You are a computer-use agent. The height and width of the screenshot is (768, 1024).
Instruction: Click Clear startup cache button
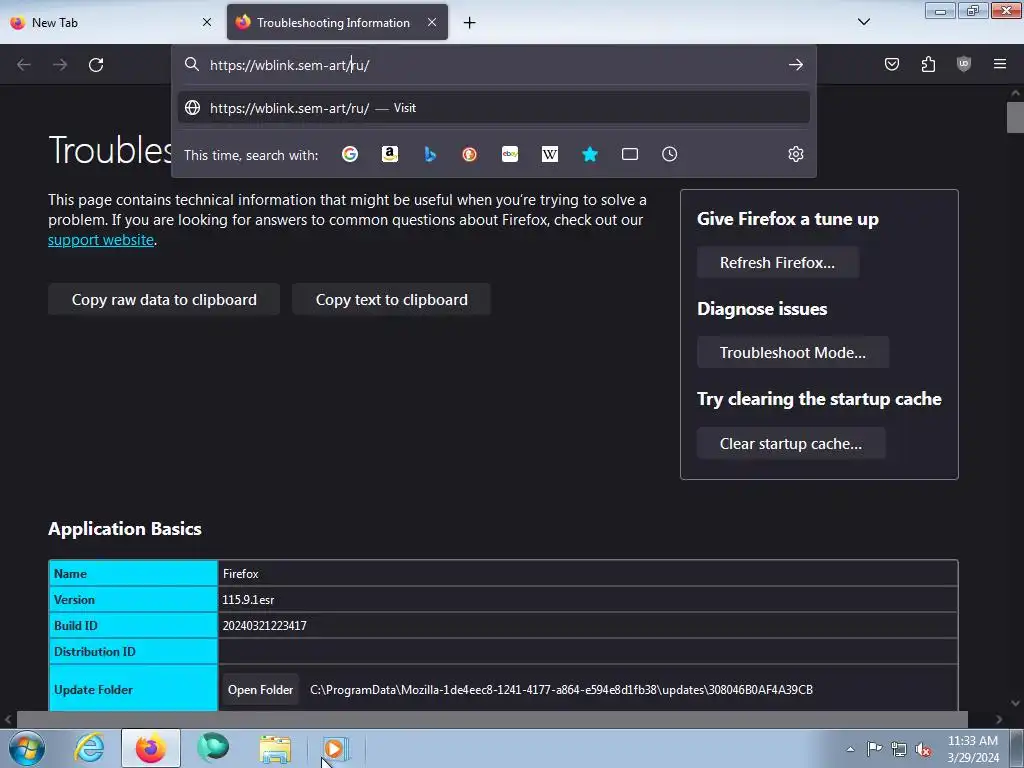click(791, 443)
